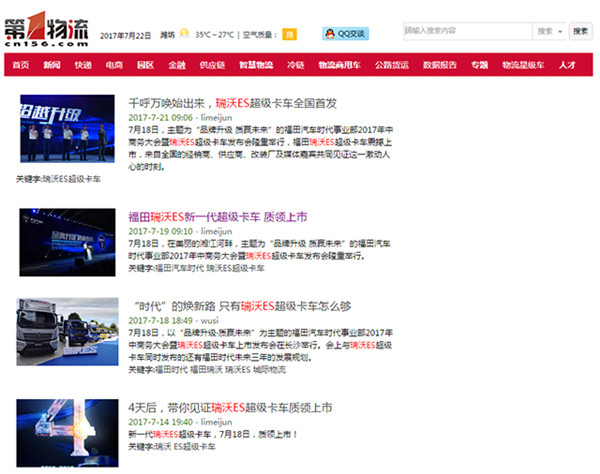Screen dimensions: 600x474
Task: Click keyword 瑞沃 ES超级卡车 under fourth article
Action: tap(185, 446)
